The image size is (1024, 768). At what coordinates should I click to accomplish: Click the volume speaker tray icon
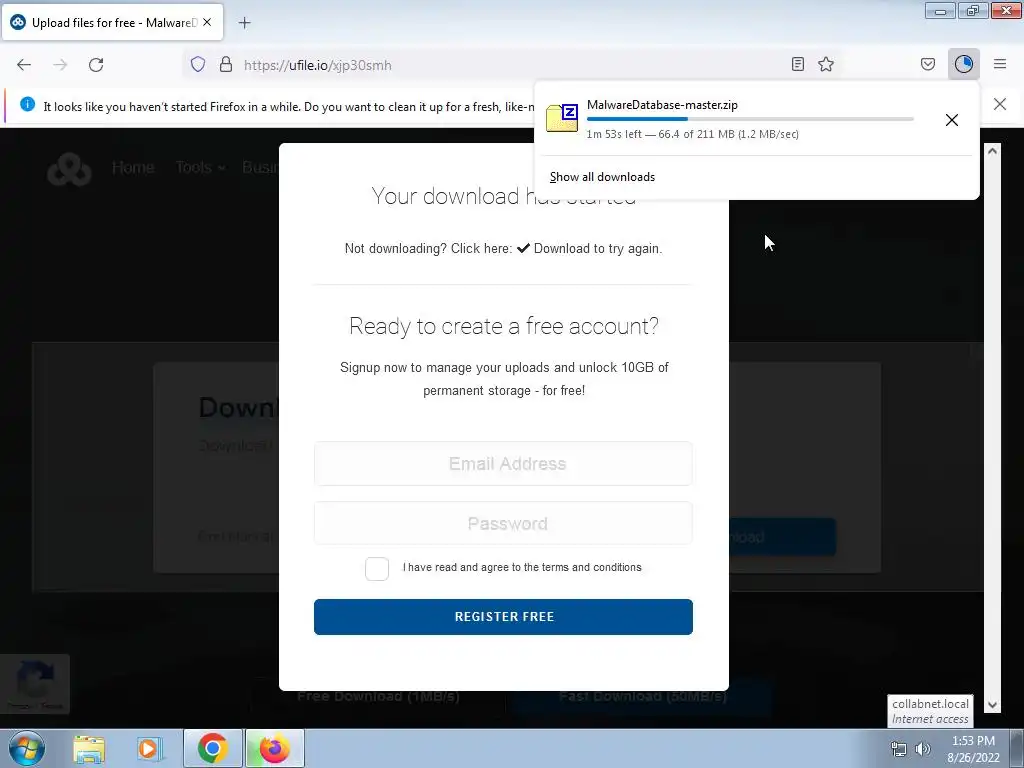922,749
